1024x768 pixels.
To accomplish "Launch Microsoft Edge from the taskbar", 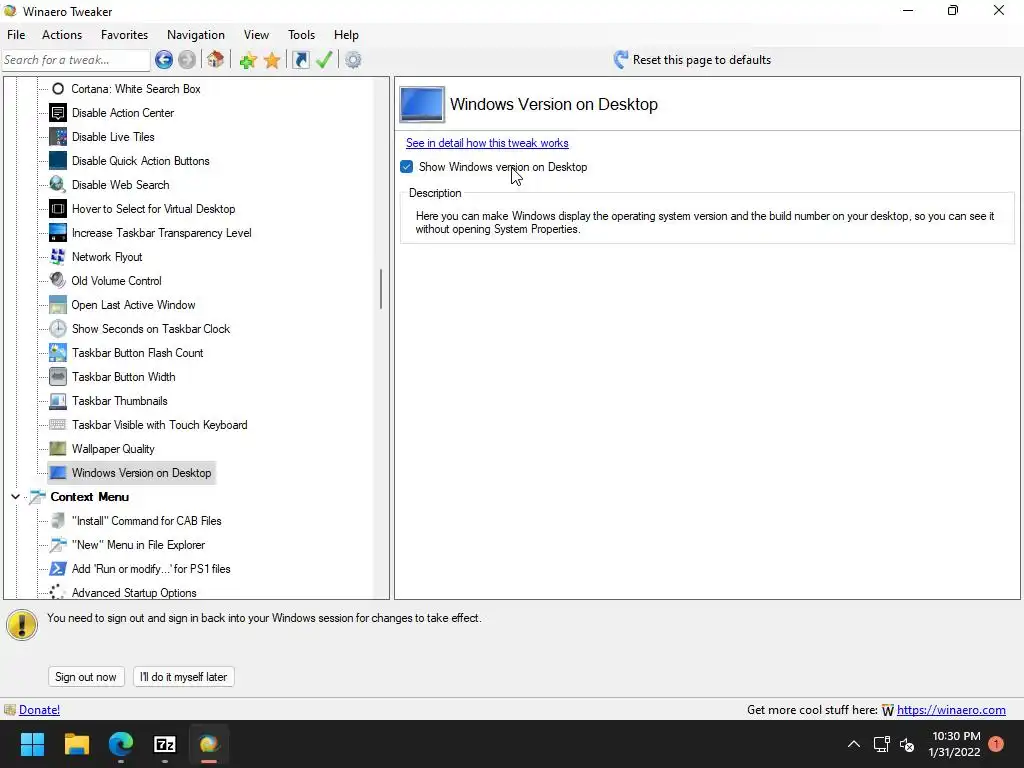I will tap(121, 744).
